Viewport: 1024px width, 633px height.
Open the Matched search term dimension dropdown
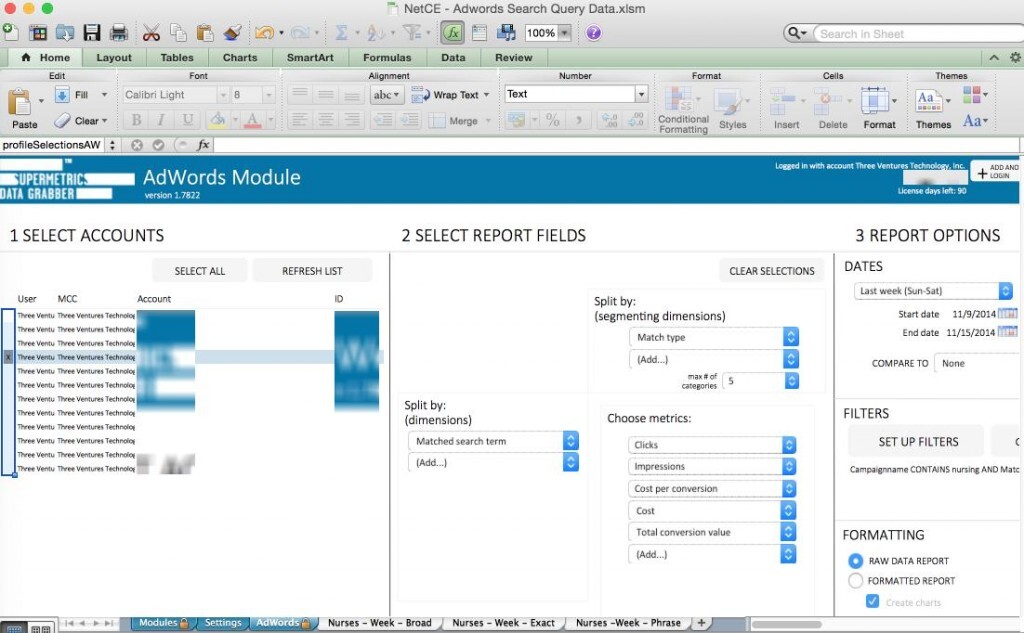pos(493,441)
